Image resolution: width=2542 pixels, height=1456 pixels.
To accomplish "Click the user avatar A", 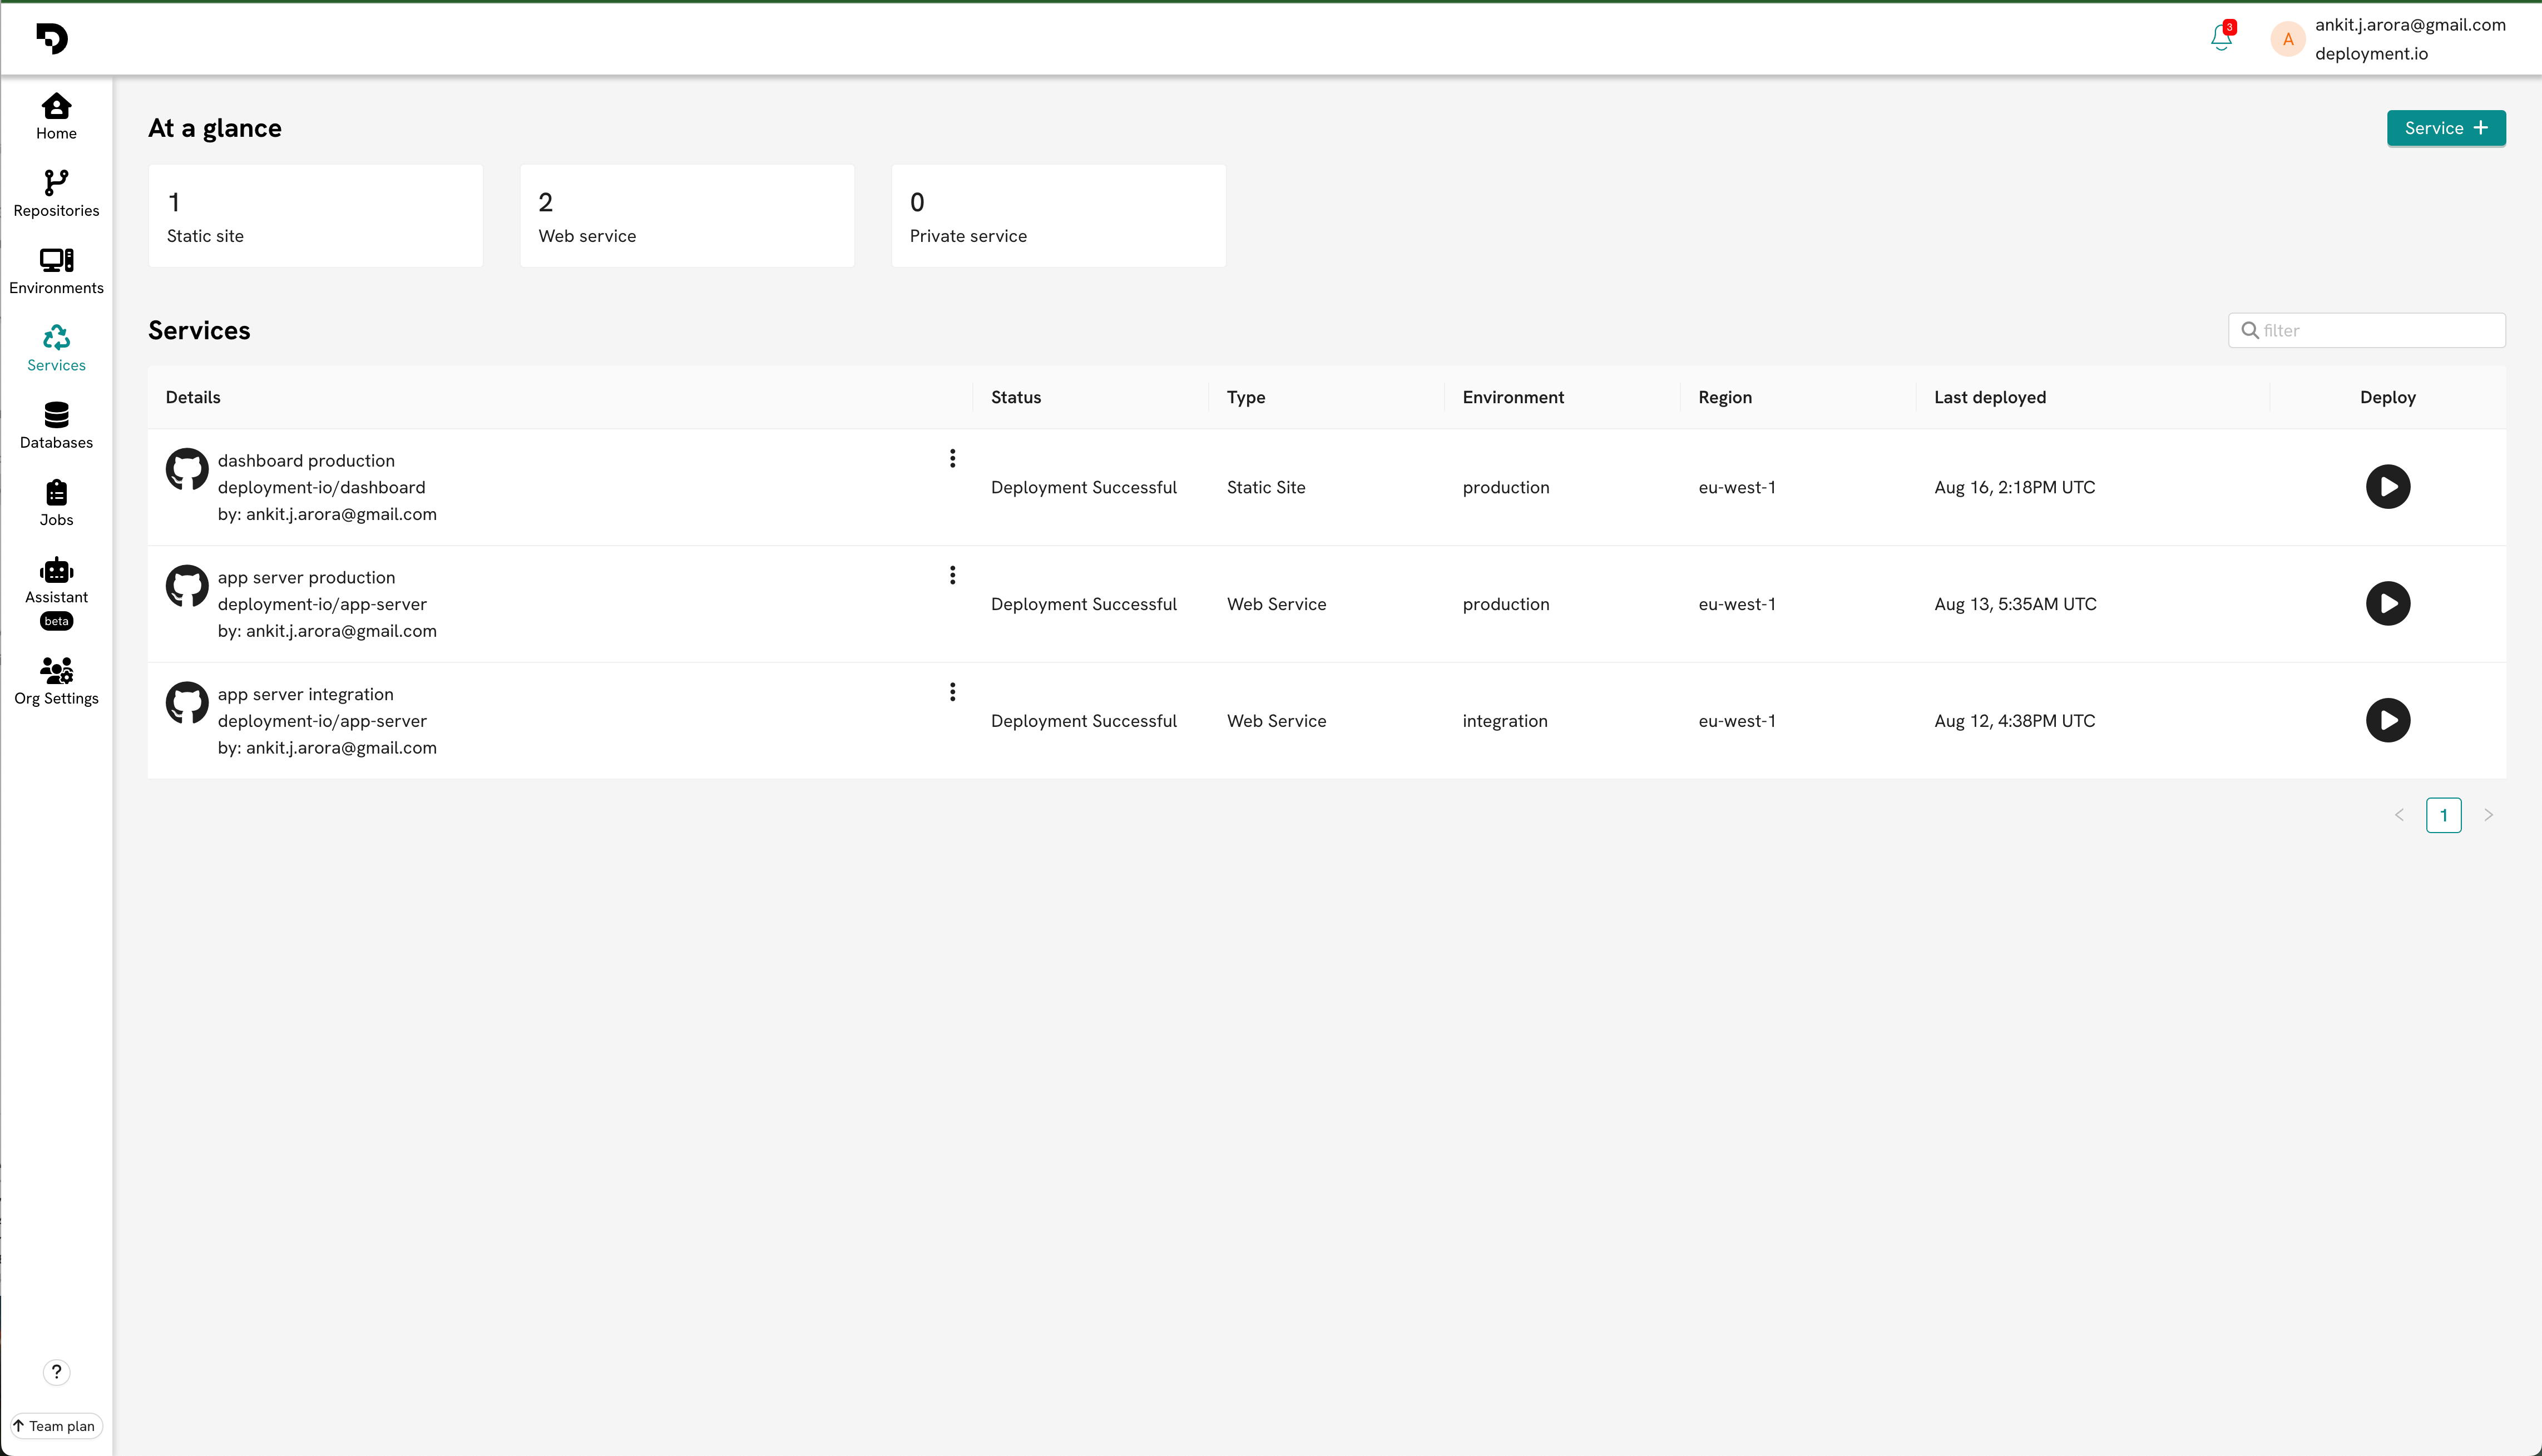I will pyautogui.click(x=2288, y=39).
